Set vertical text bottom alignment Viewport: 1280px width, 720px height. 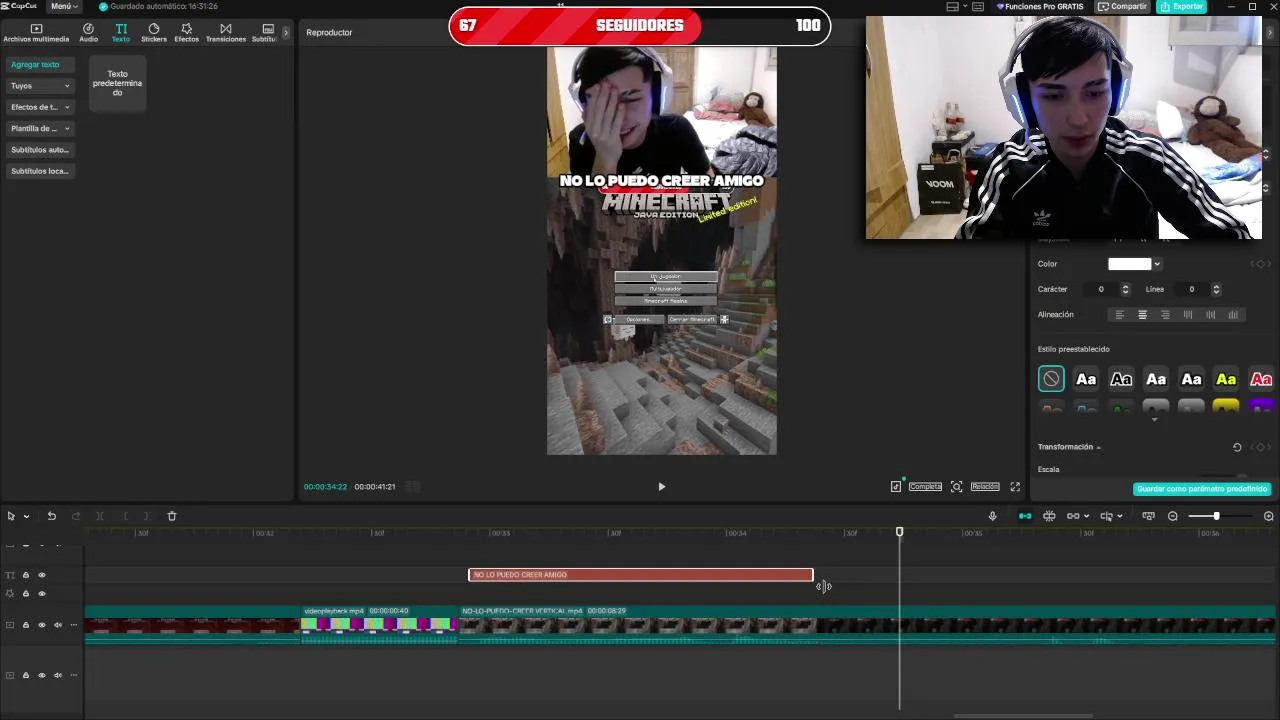(1233, 315)
